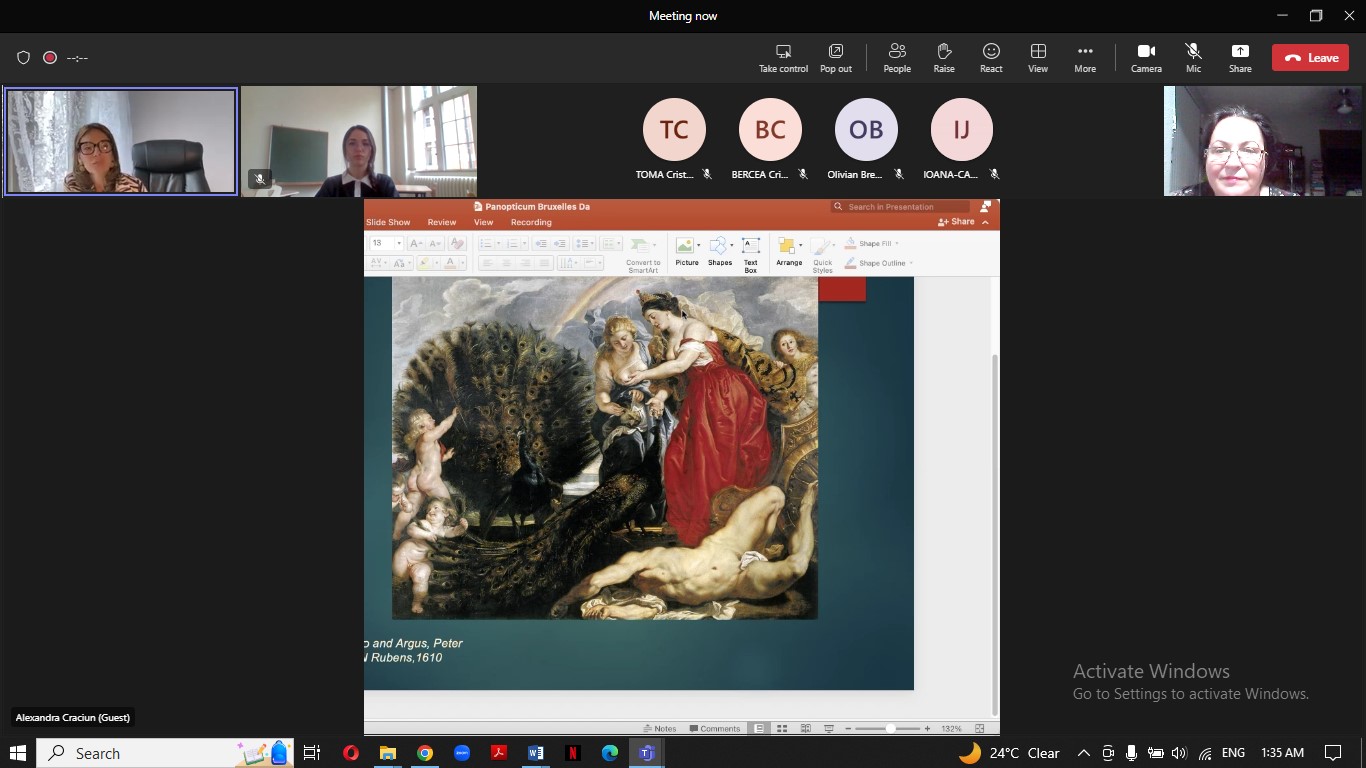This screenshot has height=768, width=1366.
Task: Click the zoom in plus button
Action: pos(928,729)
